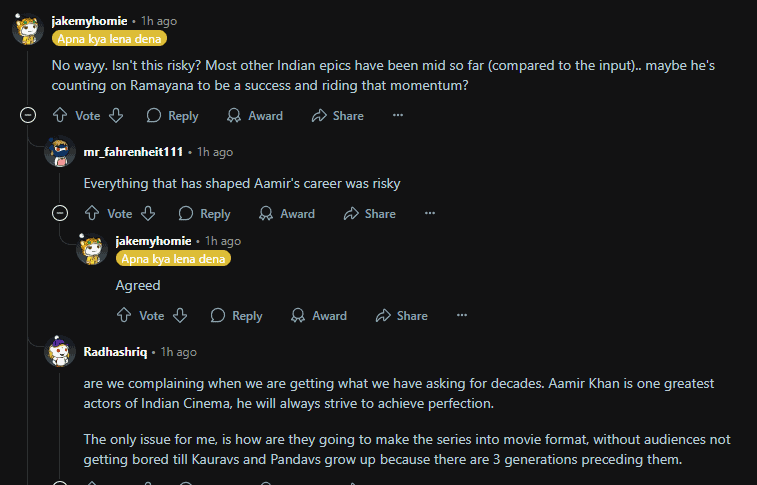Collapse jakemyhomie's top comment thread
The image size is (757, 485).
click(28, 116)
